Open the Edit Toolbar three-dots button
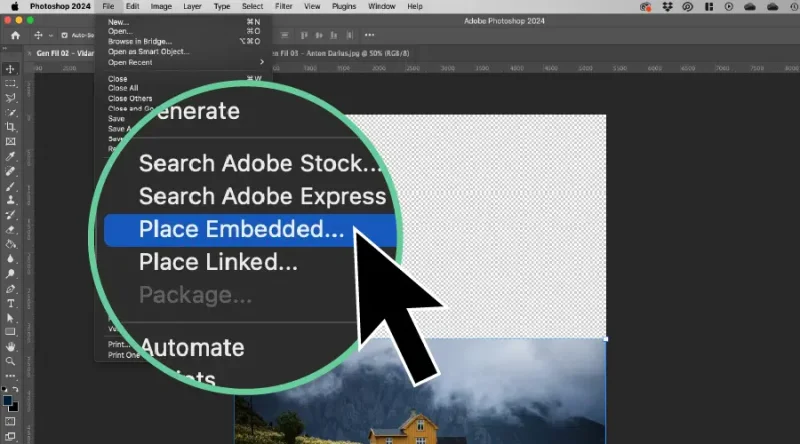Viewport: 800px width, 444px height. [10, 376]
